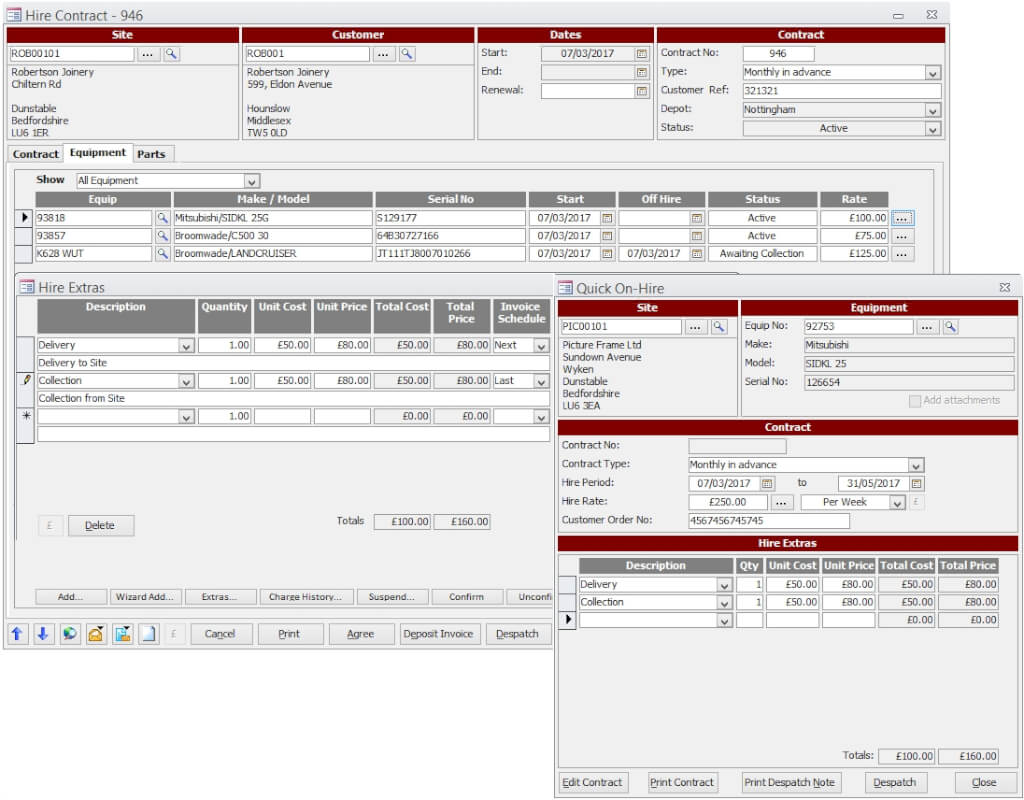This screenshot has width=1024, height=800.
Task: Open the Per Week hire rate dropdown
Action: point(897,502)
